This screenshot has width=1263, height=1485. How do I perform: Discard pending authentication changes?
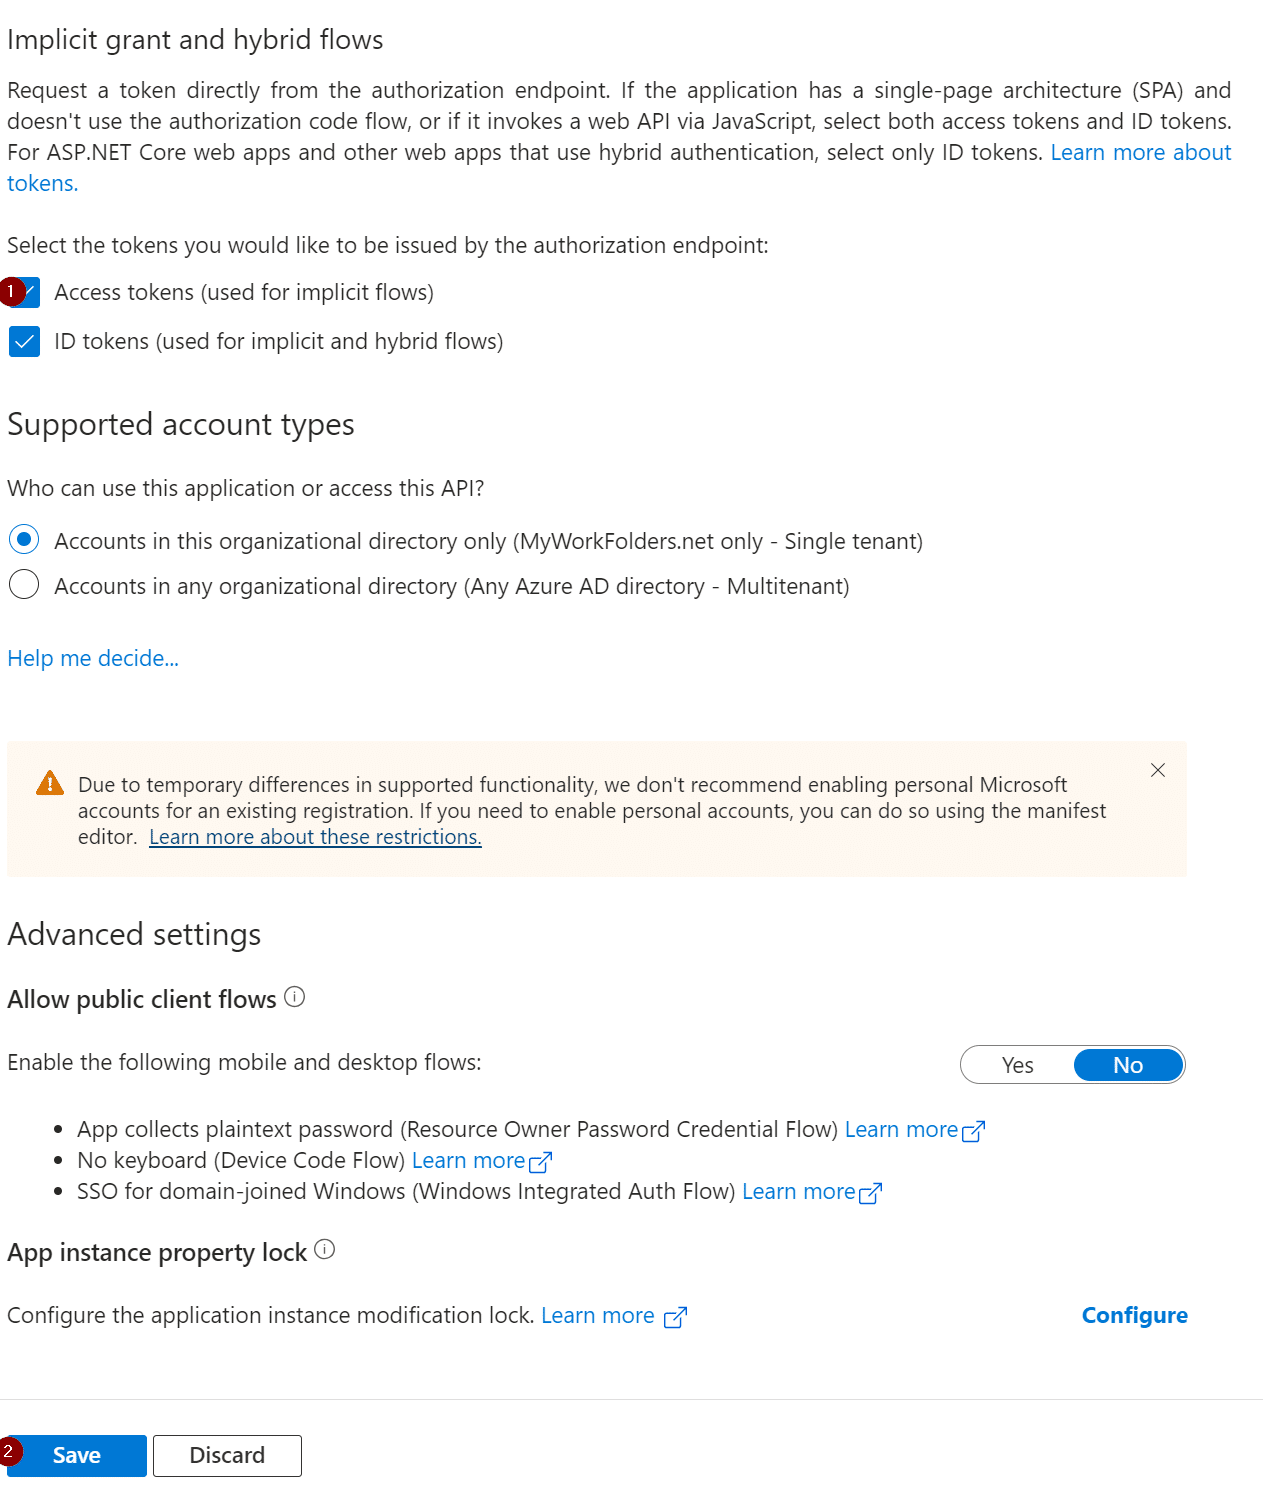[x=227, y=1455]
